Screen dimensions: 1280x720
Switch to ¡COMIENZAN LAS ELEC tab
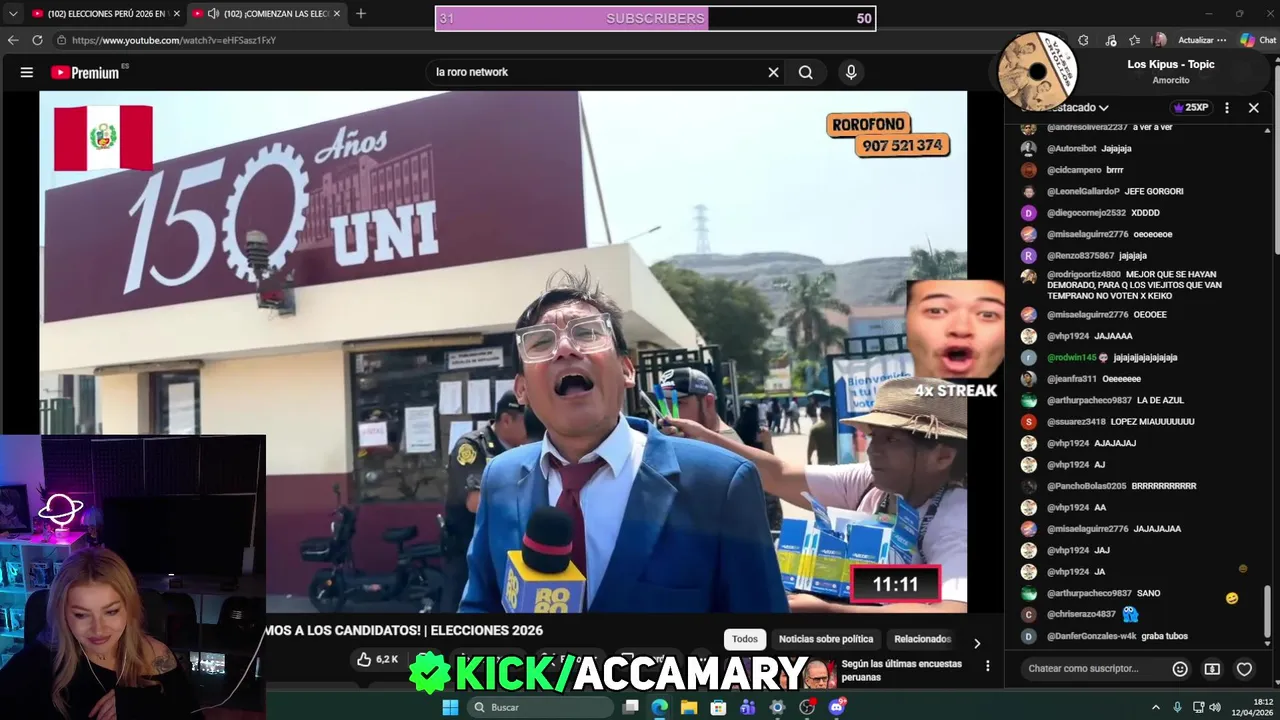(x=268, y=14)
